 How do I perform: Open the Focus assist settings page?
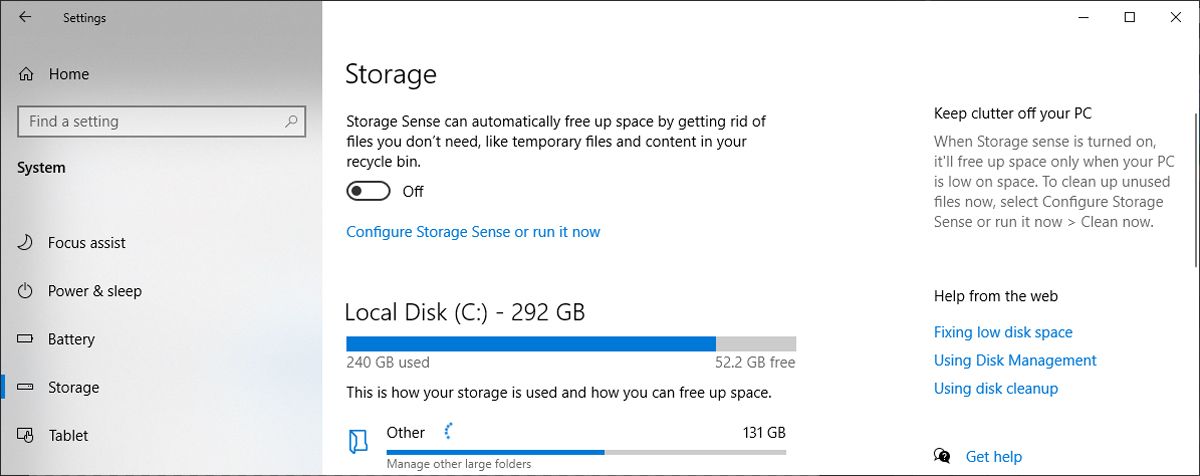(86, 243)
